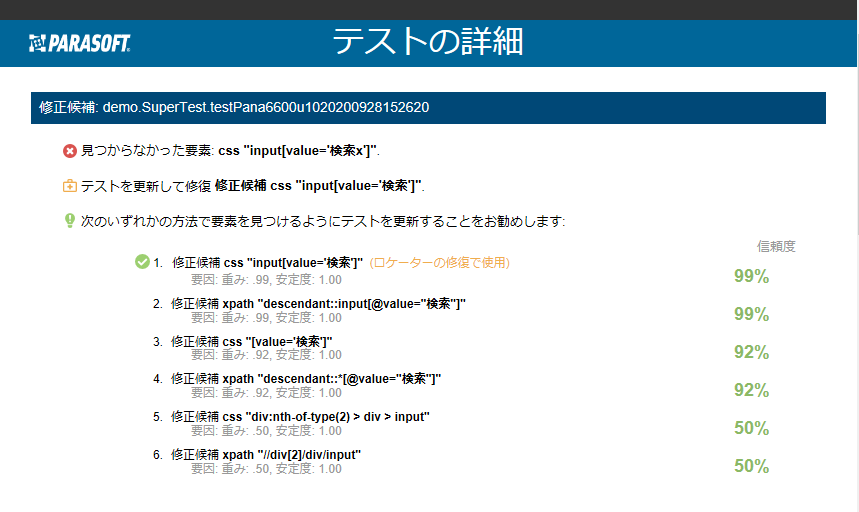Select candidate 5 css div:nth-of-type(2) > div > input

[300, 417]
